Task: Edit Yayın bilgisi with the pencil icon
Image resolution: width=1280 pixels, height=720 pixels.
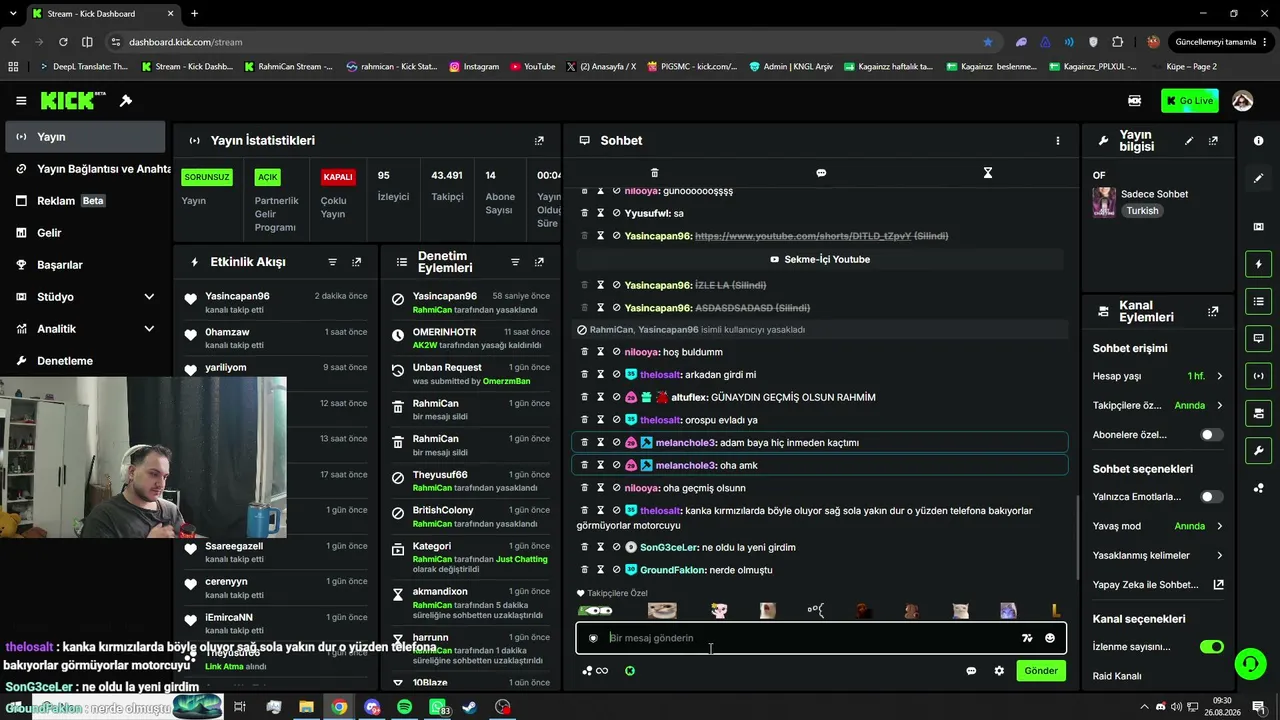Action: (x=1189, y=141)
